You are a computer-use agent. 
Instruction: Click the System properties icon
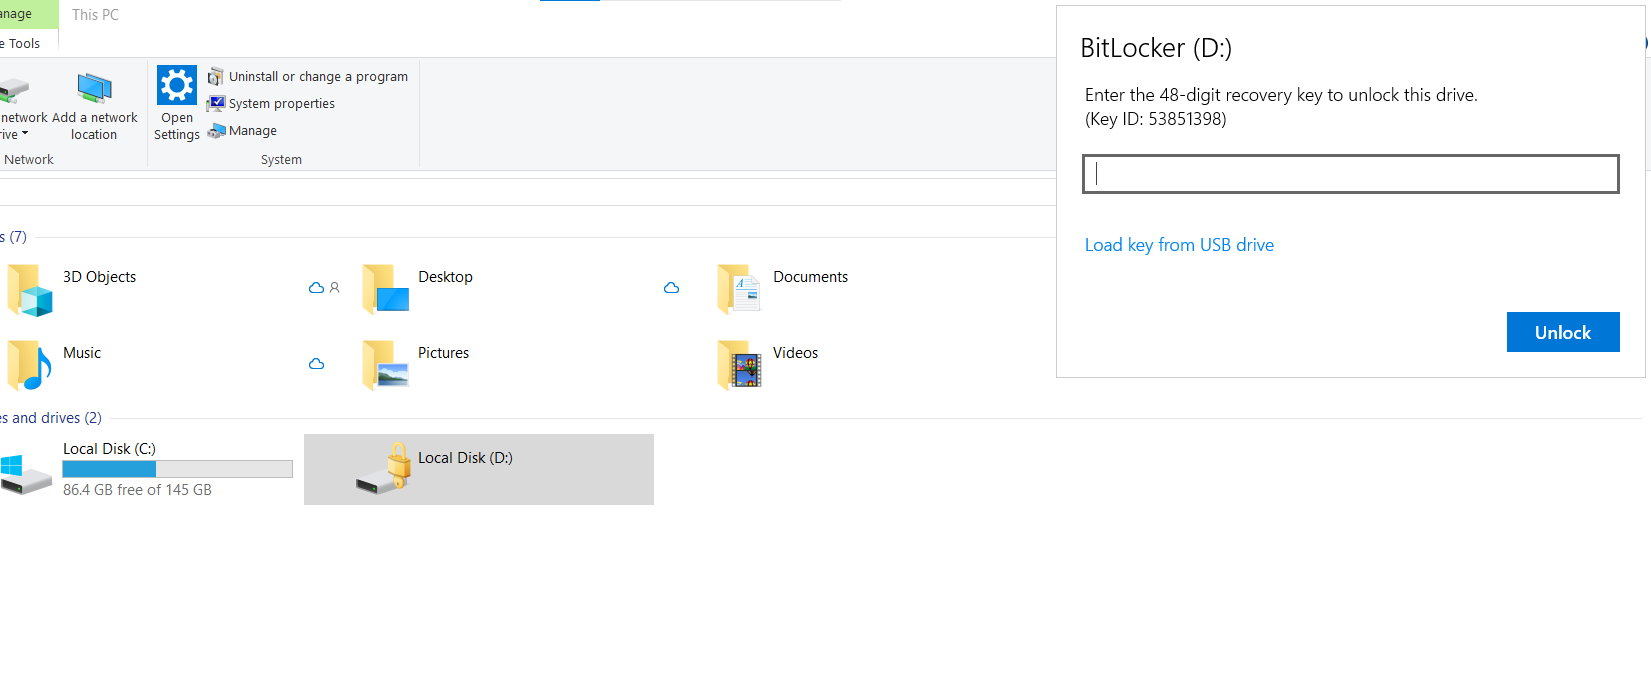click(x=216, y=103)
